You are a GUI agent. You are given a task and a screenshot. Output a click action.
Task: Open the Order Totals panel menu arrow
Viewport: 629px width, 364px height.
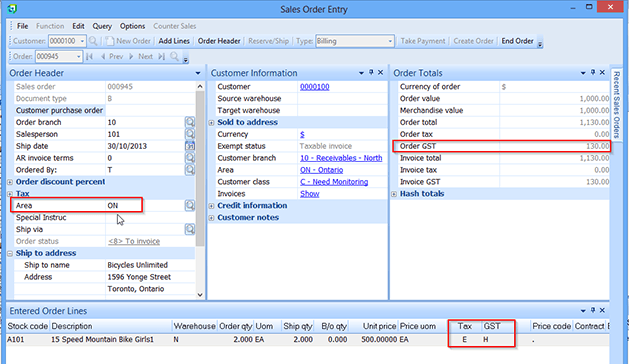coord(583,73)
